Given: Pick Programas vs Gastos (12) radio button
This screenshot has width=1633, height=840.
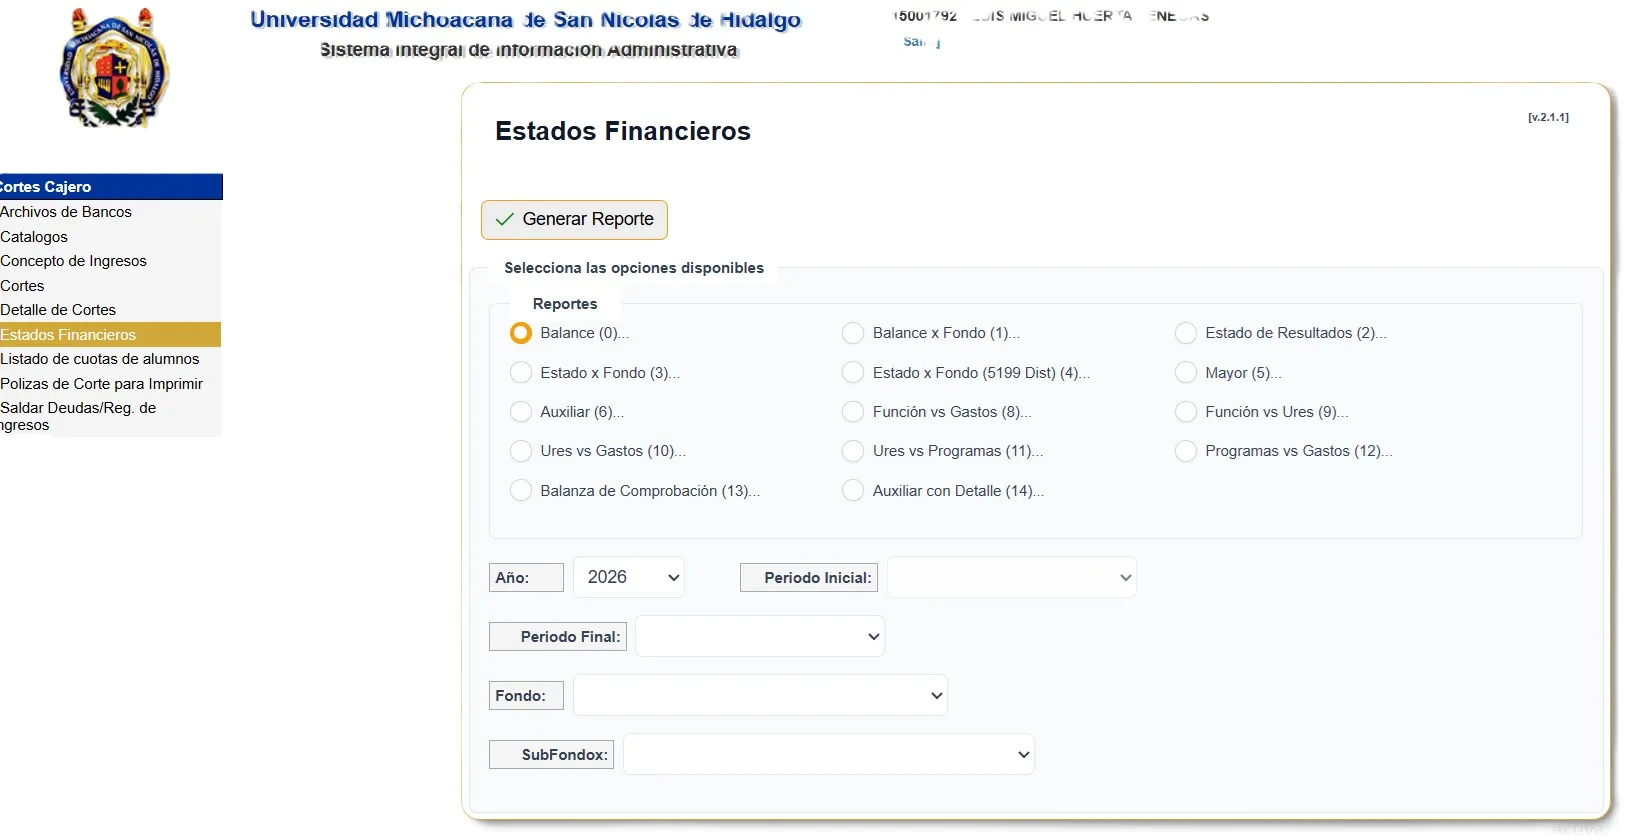Looking at the screenshot, I should (x=1186, y=451).
